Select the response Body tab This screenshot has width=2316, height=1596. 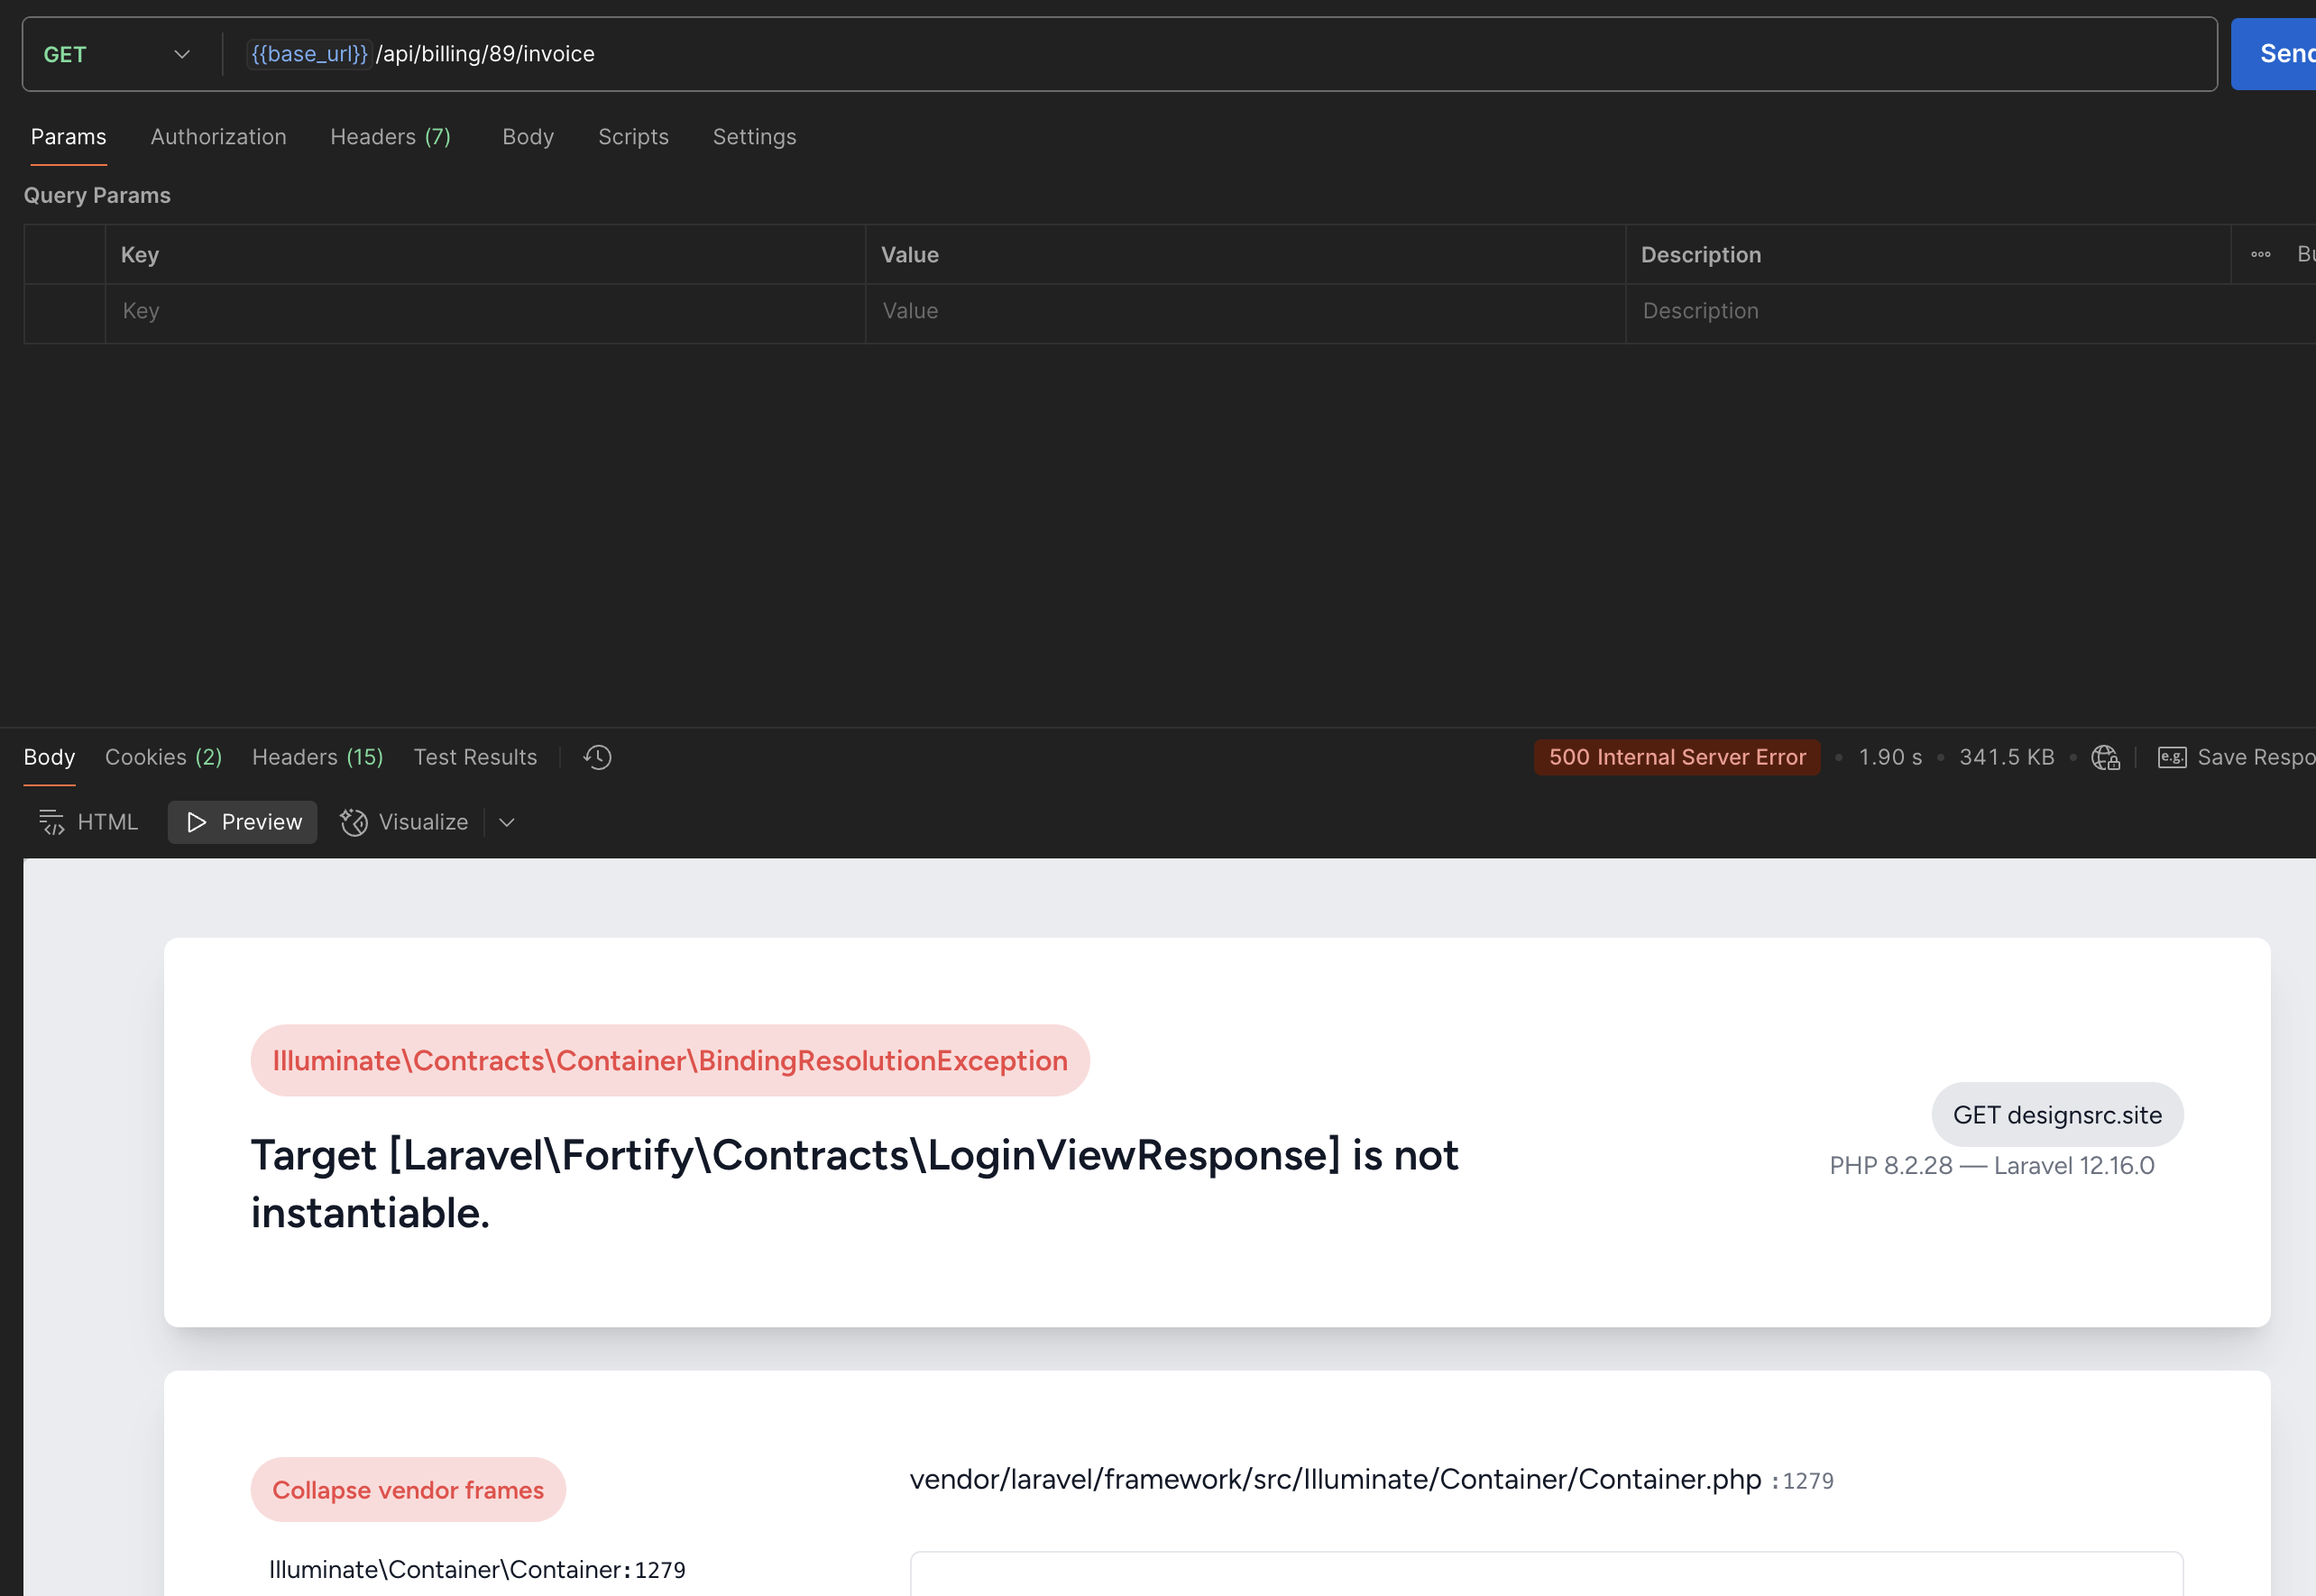pyautogui.click(x=49, y=757)
